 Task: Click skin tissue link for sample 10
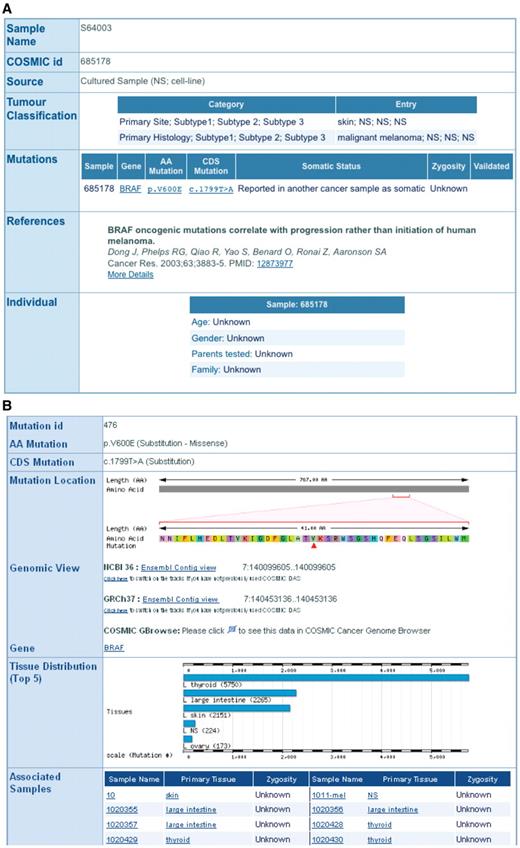point(172,795)
